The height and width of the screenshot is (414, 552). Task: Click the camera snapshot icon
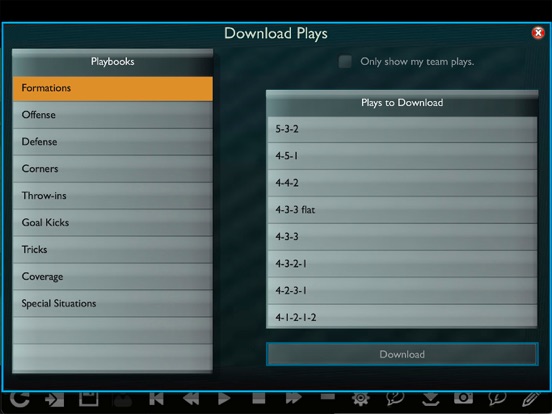[463, 398]
